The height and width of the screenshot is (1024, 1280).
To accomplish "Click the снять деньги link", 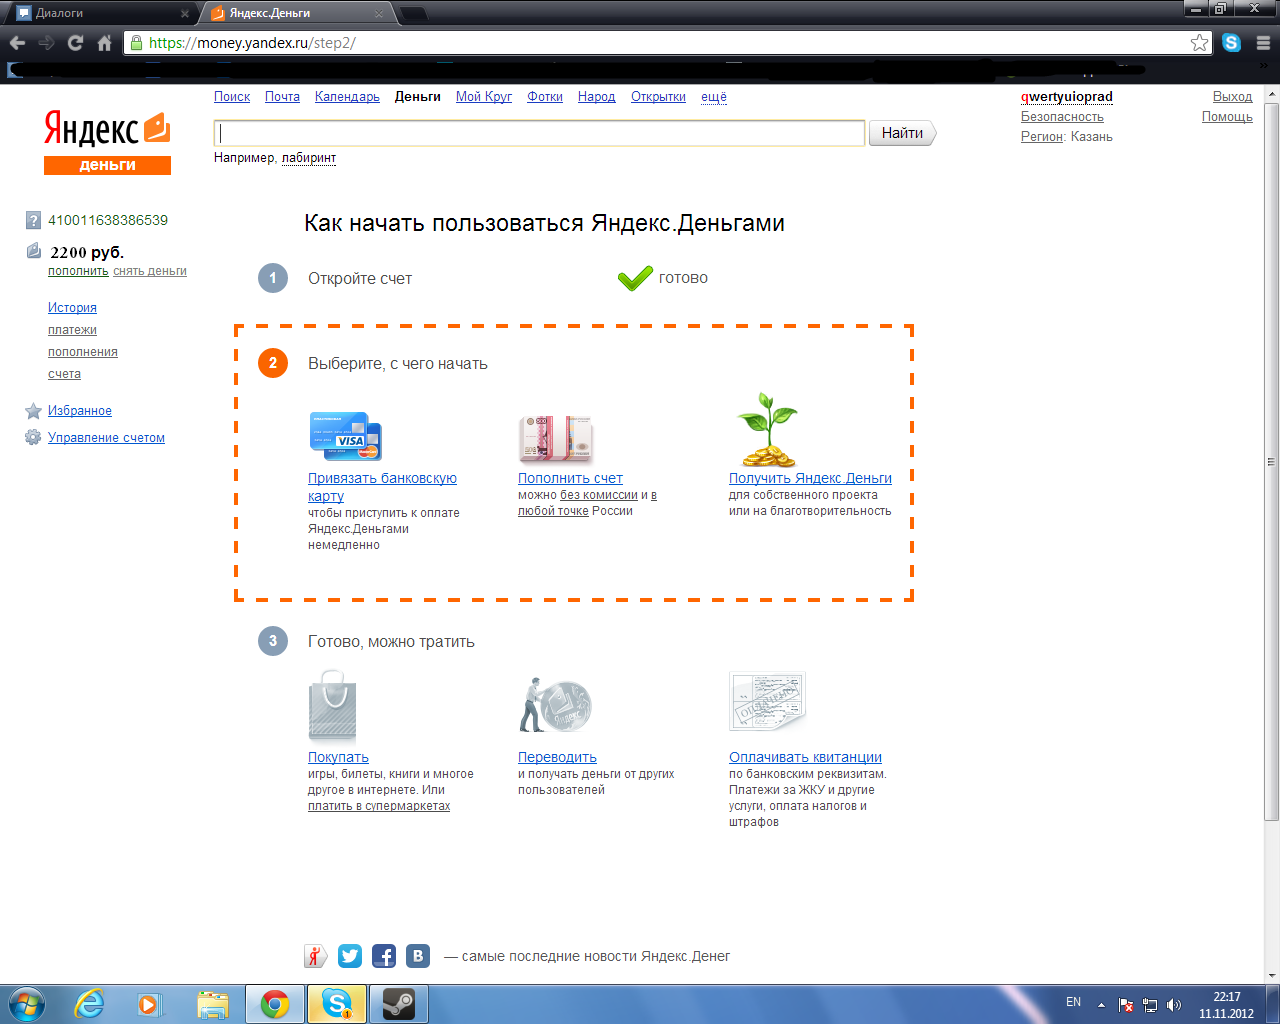I will (x=150, y=271).
